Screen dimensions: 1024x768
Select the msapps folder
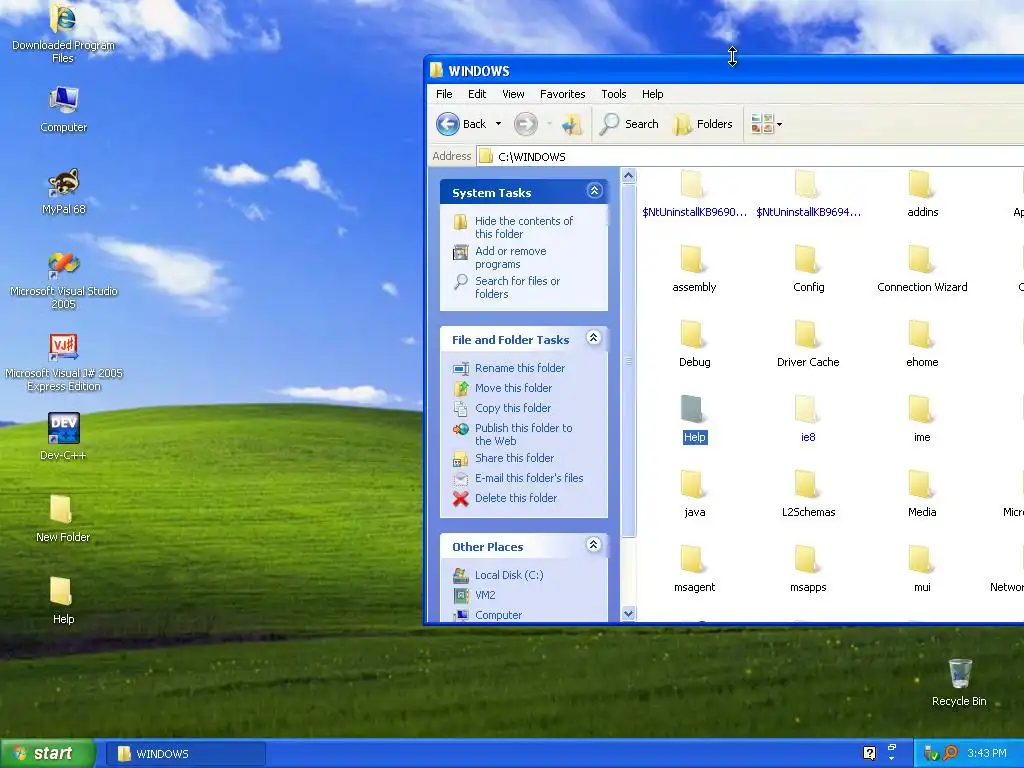tap(808, 569)
